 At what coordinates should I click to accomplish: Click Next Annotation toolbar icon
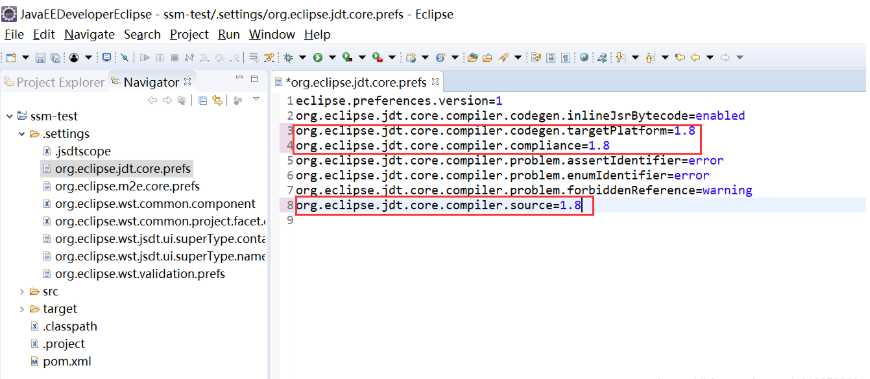(x=619, y=57)
